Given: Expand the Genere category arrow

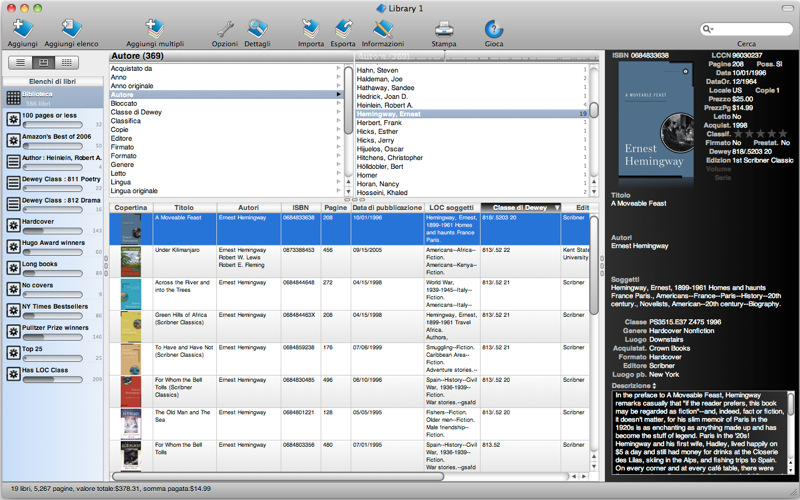Looking at the screenshot, I should point(338,164).
